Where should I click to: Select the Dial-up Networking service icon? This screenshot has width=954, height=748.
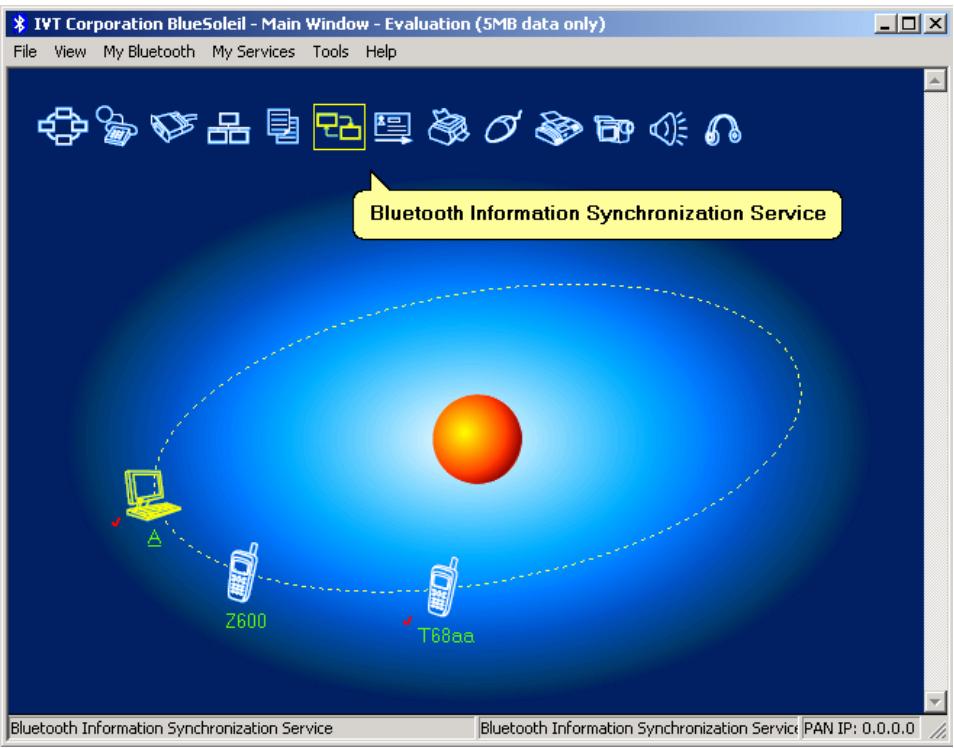[x=117, y=127]
